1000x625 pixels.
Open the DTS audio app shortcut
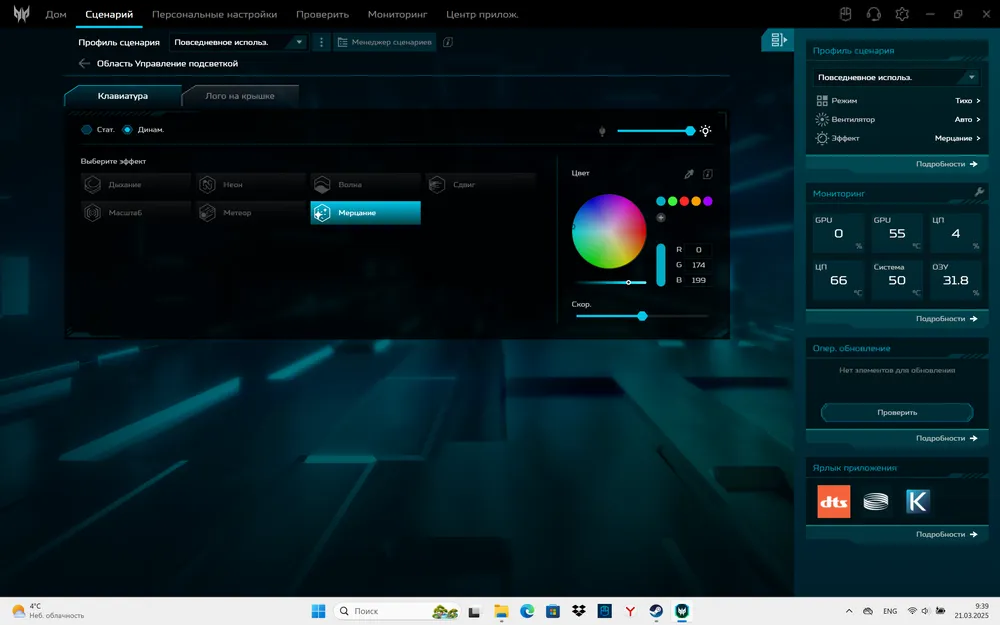(834, 501)
